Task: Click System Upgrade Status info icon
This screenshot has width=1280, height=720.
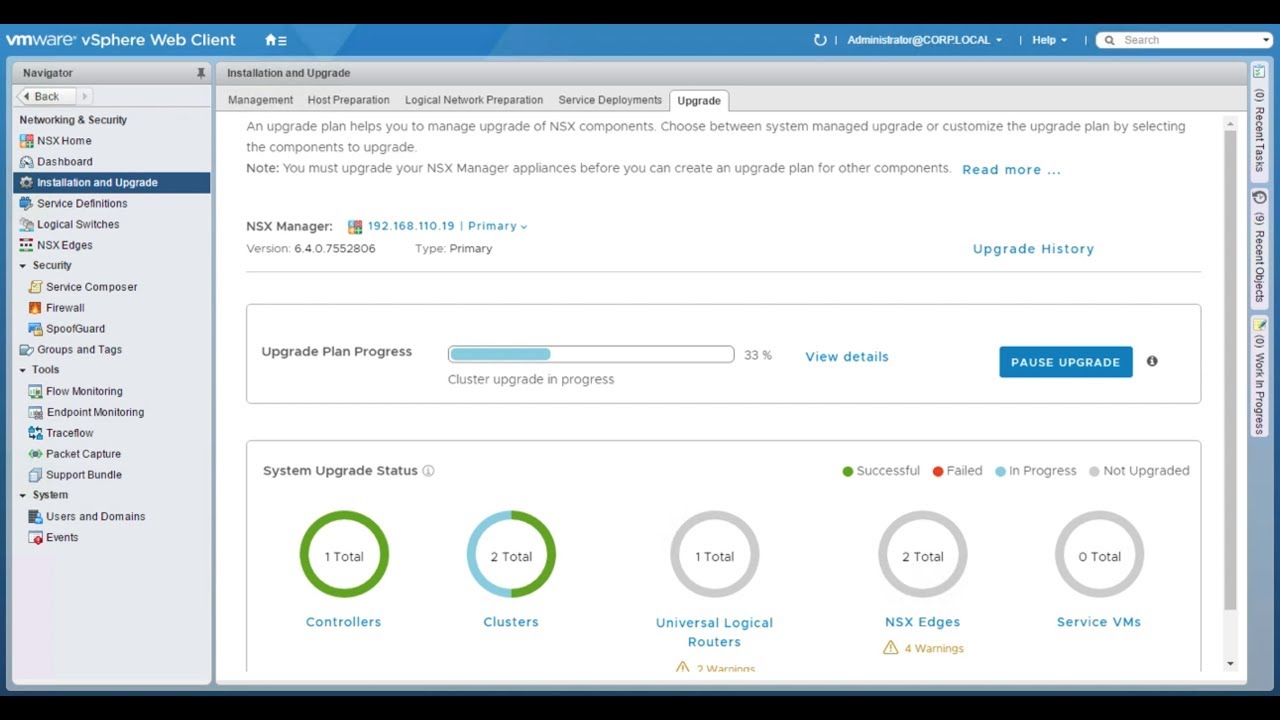Action: [x=428, y=471]
